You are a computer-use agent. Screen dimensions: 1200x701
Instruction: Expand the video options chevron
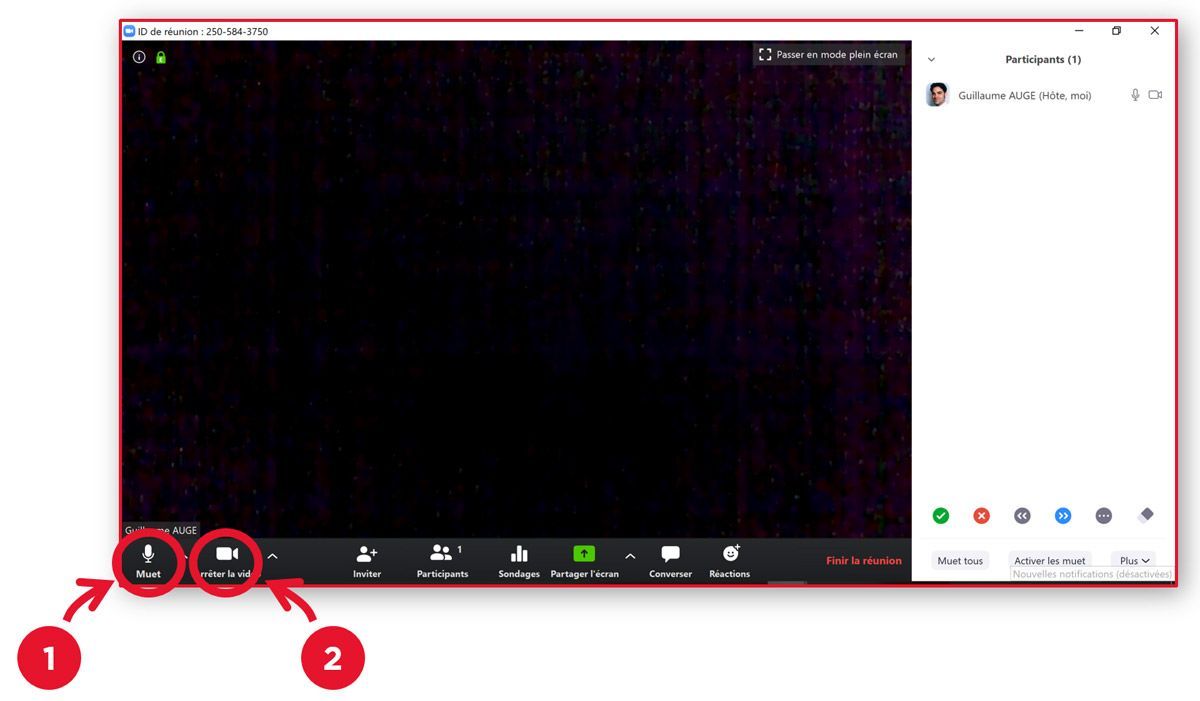click(x=272, y=556)
